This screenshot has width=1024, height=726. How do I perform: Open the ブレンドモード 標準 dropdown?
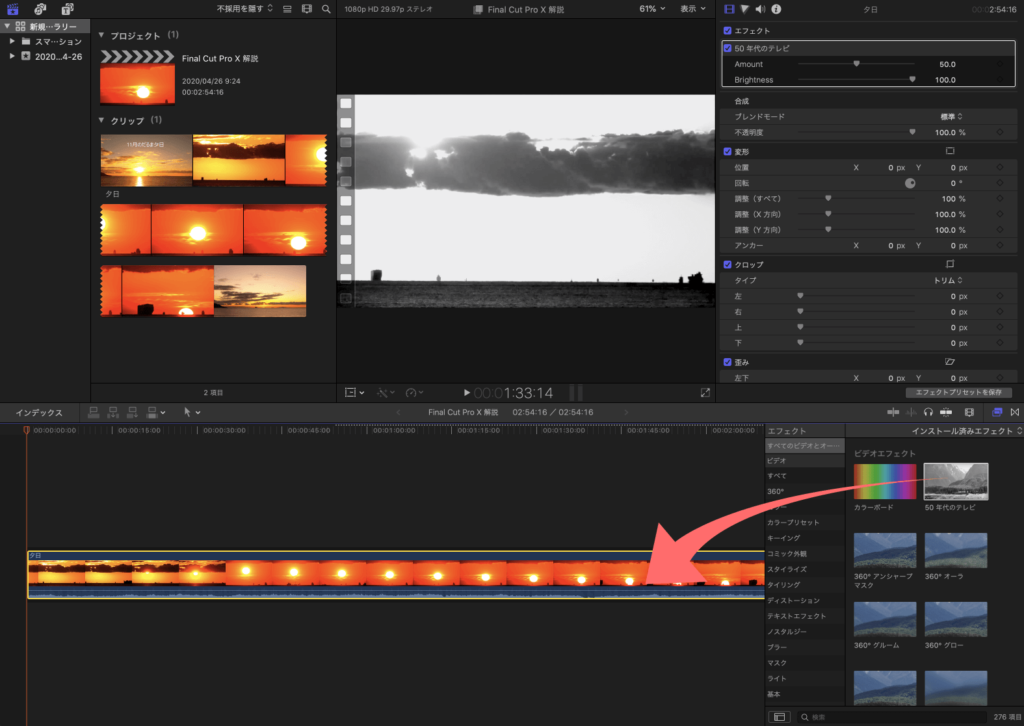pos(951,117)
